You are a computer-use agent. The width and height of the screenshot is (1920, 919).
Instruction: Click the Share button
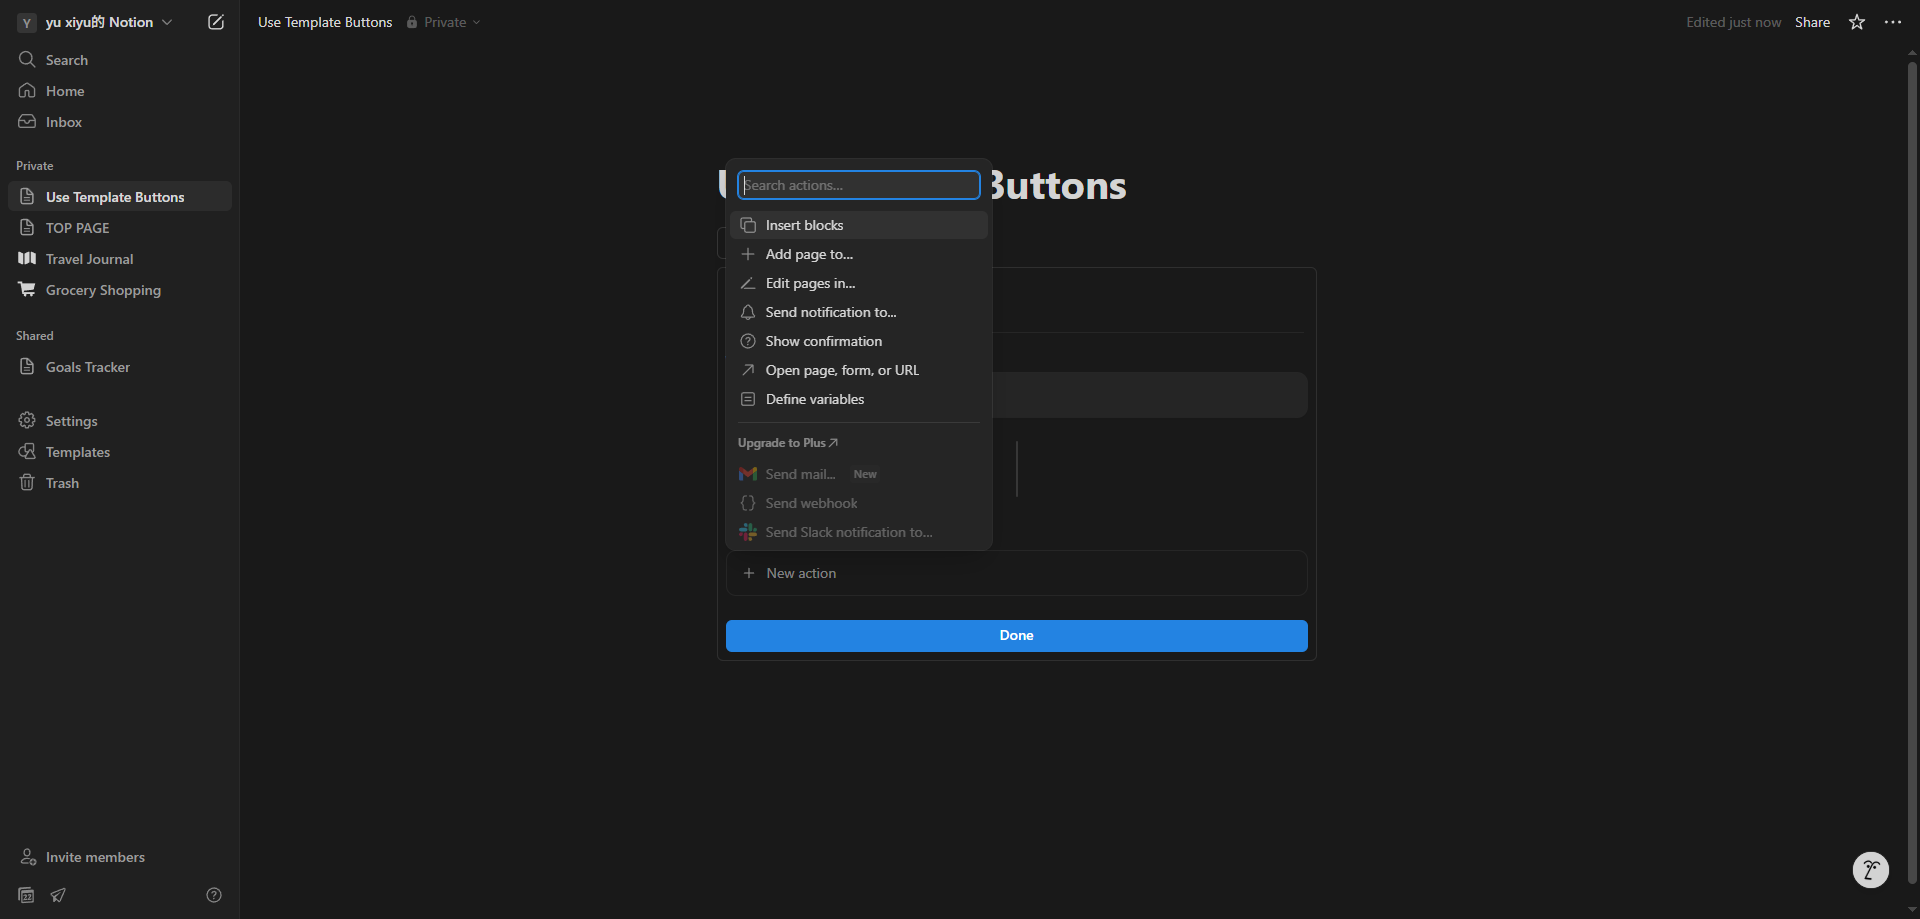coord(1812,22)
